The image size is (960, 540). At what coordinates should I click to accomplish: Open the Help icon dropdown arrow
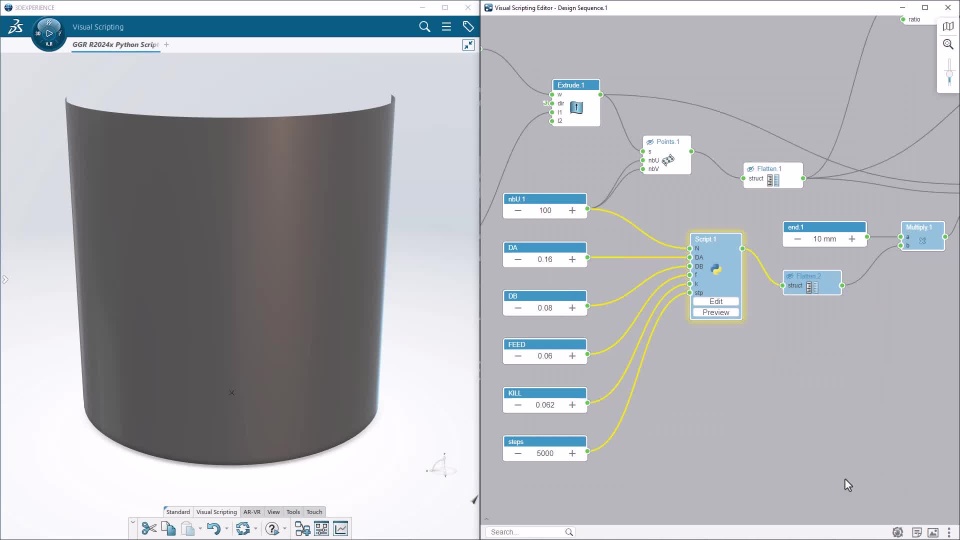click(x=284, y=528)
